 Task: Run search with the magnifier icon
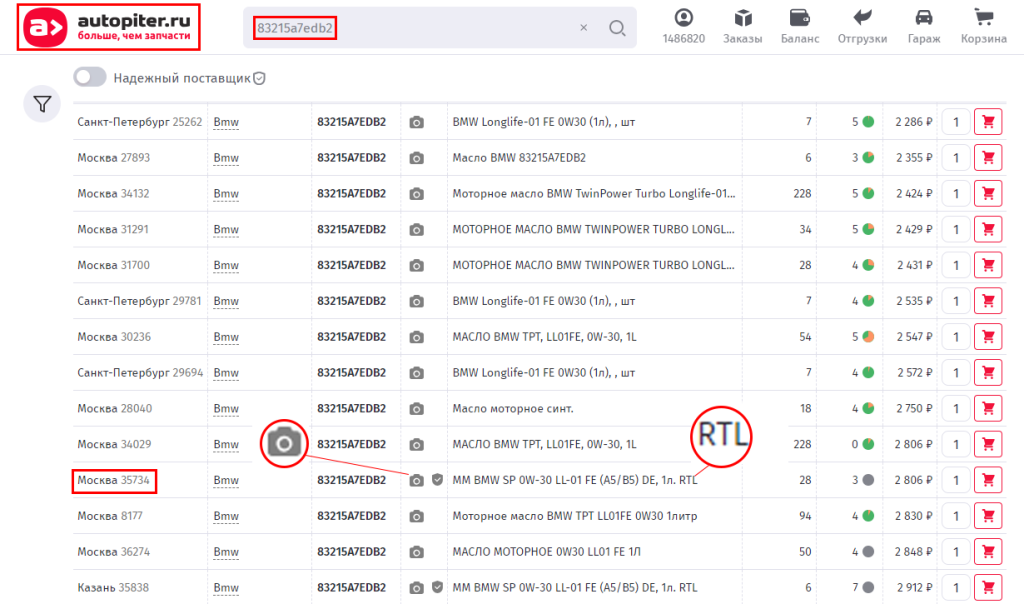click(x=617, y=27)
